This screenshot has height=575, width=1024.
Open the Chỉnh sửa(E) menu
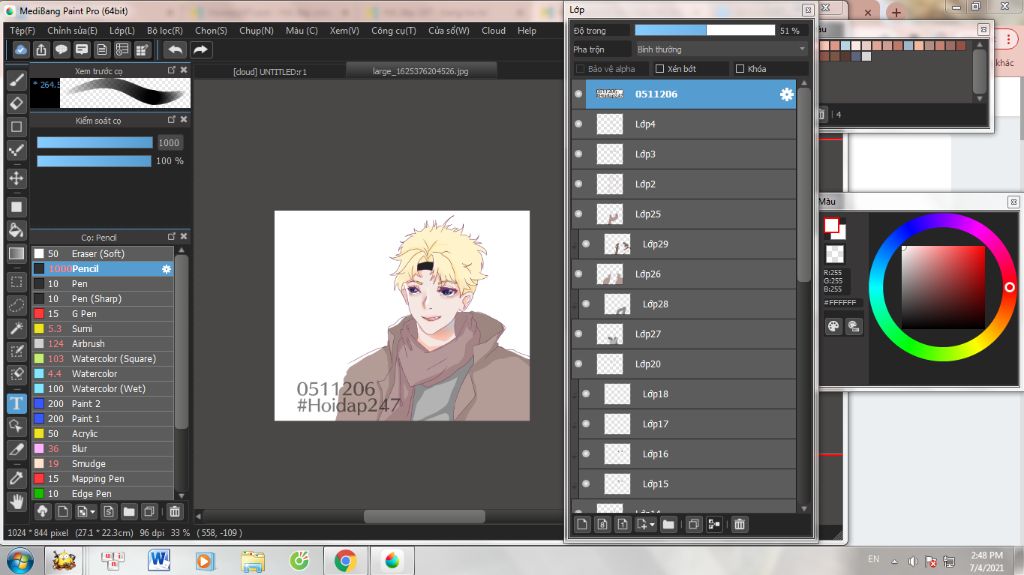pos(72,31)
